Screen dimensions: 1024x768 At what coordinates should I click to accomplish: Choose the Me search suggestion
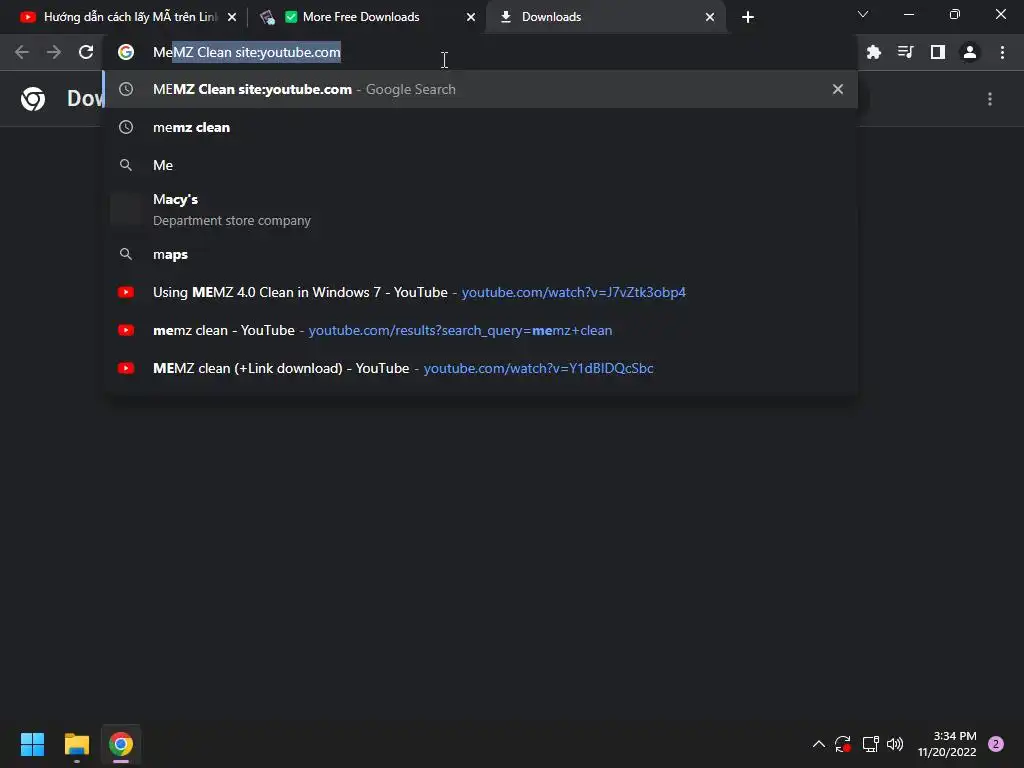coord(481,165)
